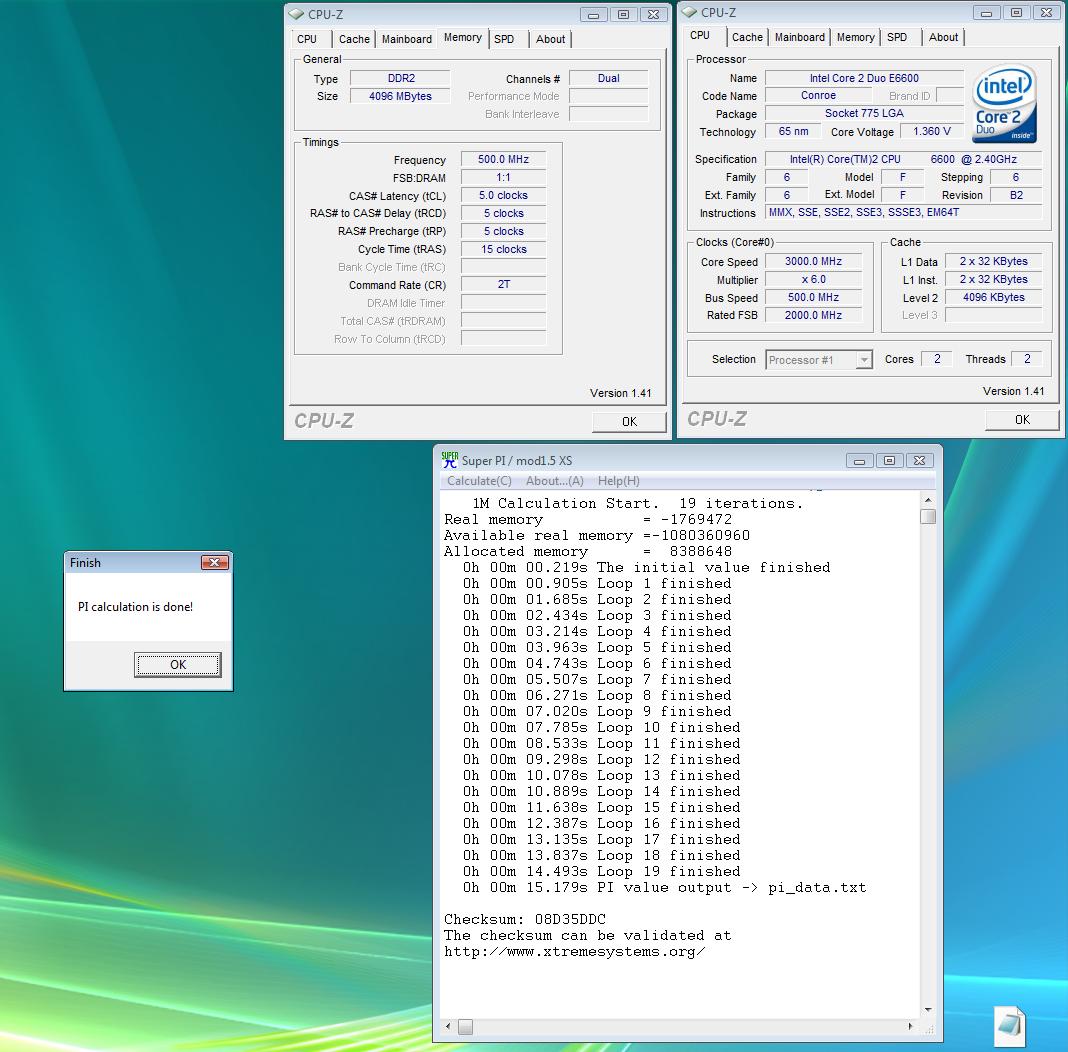Close the CPU-Z Memory window
Image resolution: width=1068 pixels, height=1052 pixels.
coord(653,14)
